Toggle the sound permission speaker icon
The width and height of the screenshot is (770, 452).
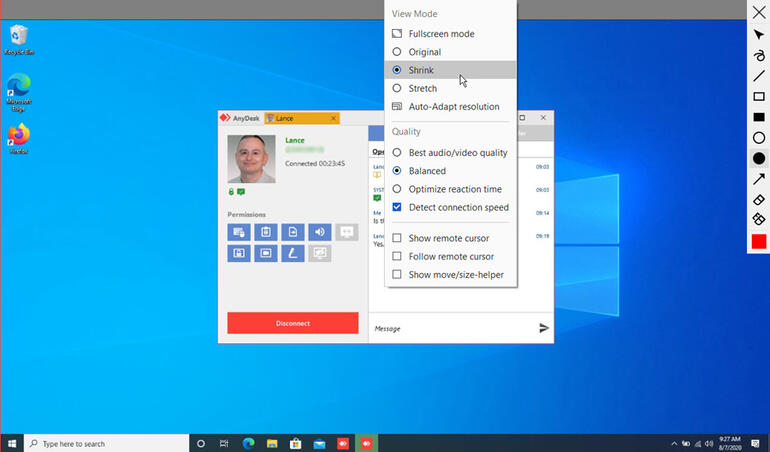tap(319, 232)
